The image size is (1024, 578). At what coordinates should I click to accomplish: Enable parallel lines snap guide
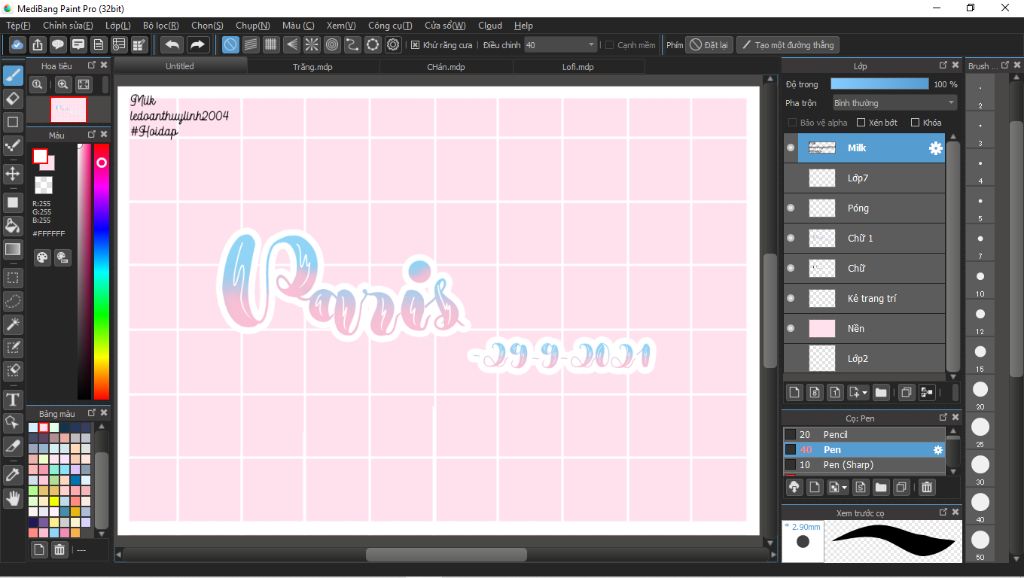pyautogui.click(x=251, y=44)
